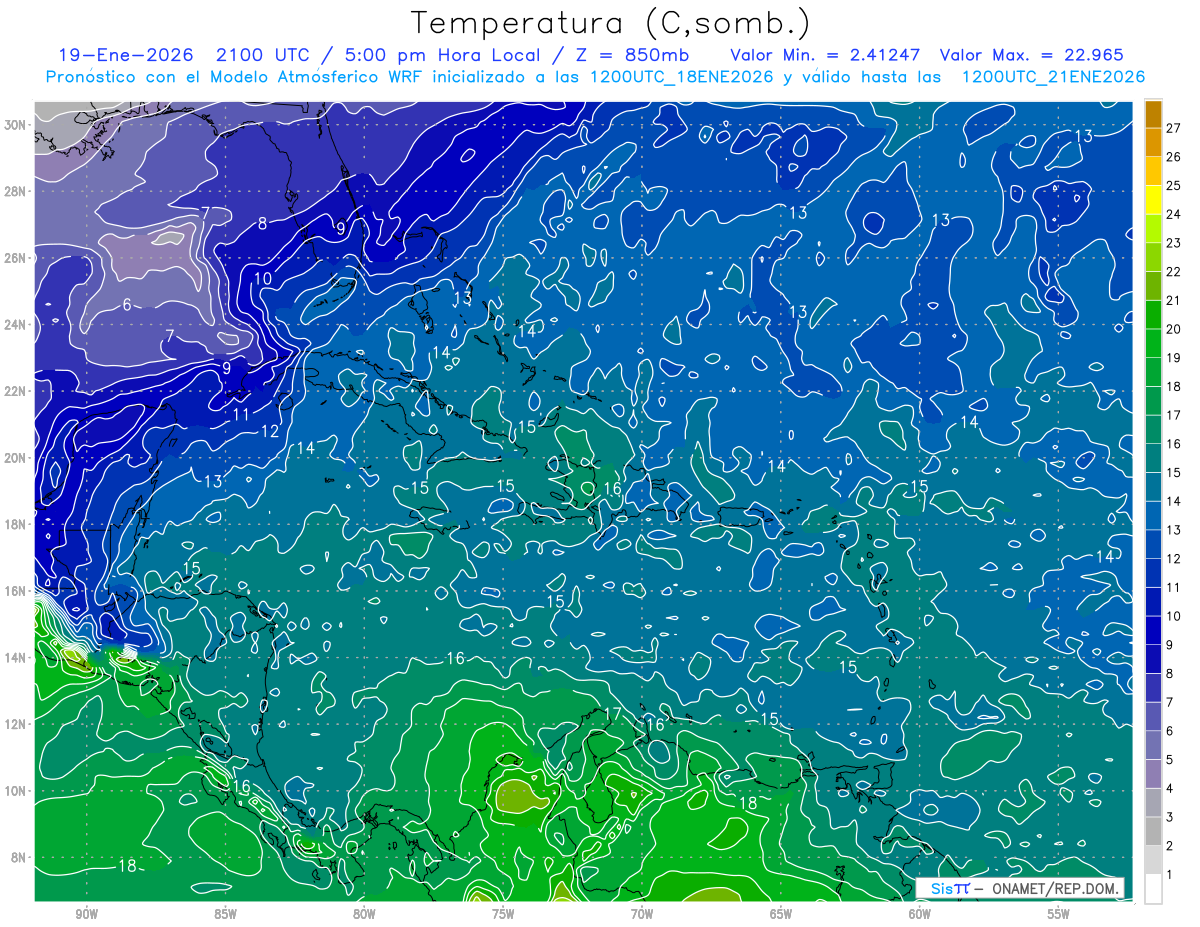The image size is (1200, 927).
Task: Click the 20N latitude axis label
Action: point(15,458)
